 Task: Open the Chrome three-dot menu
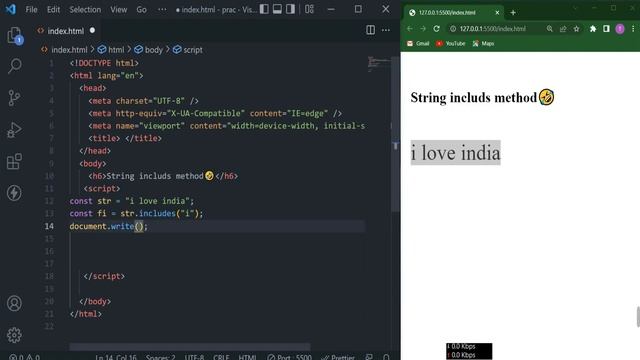[x=633, y=29]
